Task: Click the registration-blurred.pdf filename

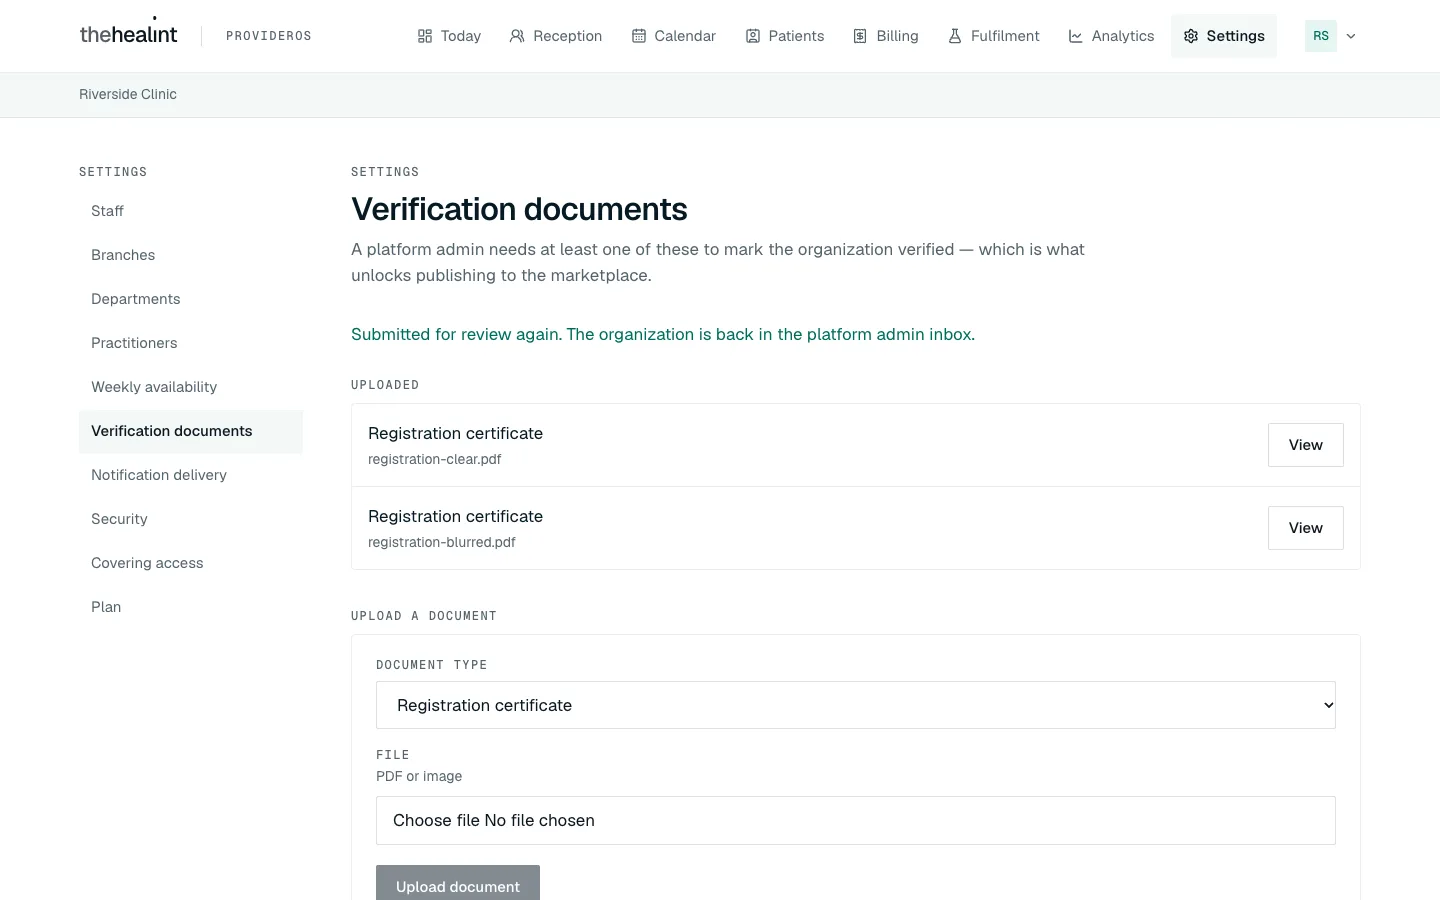Action: [442, 542]
